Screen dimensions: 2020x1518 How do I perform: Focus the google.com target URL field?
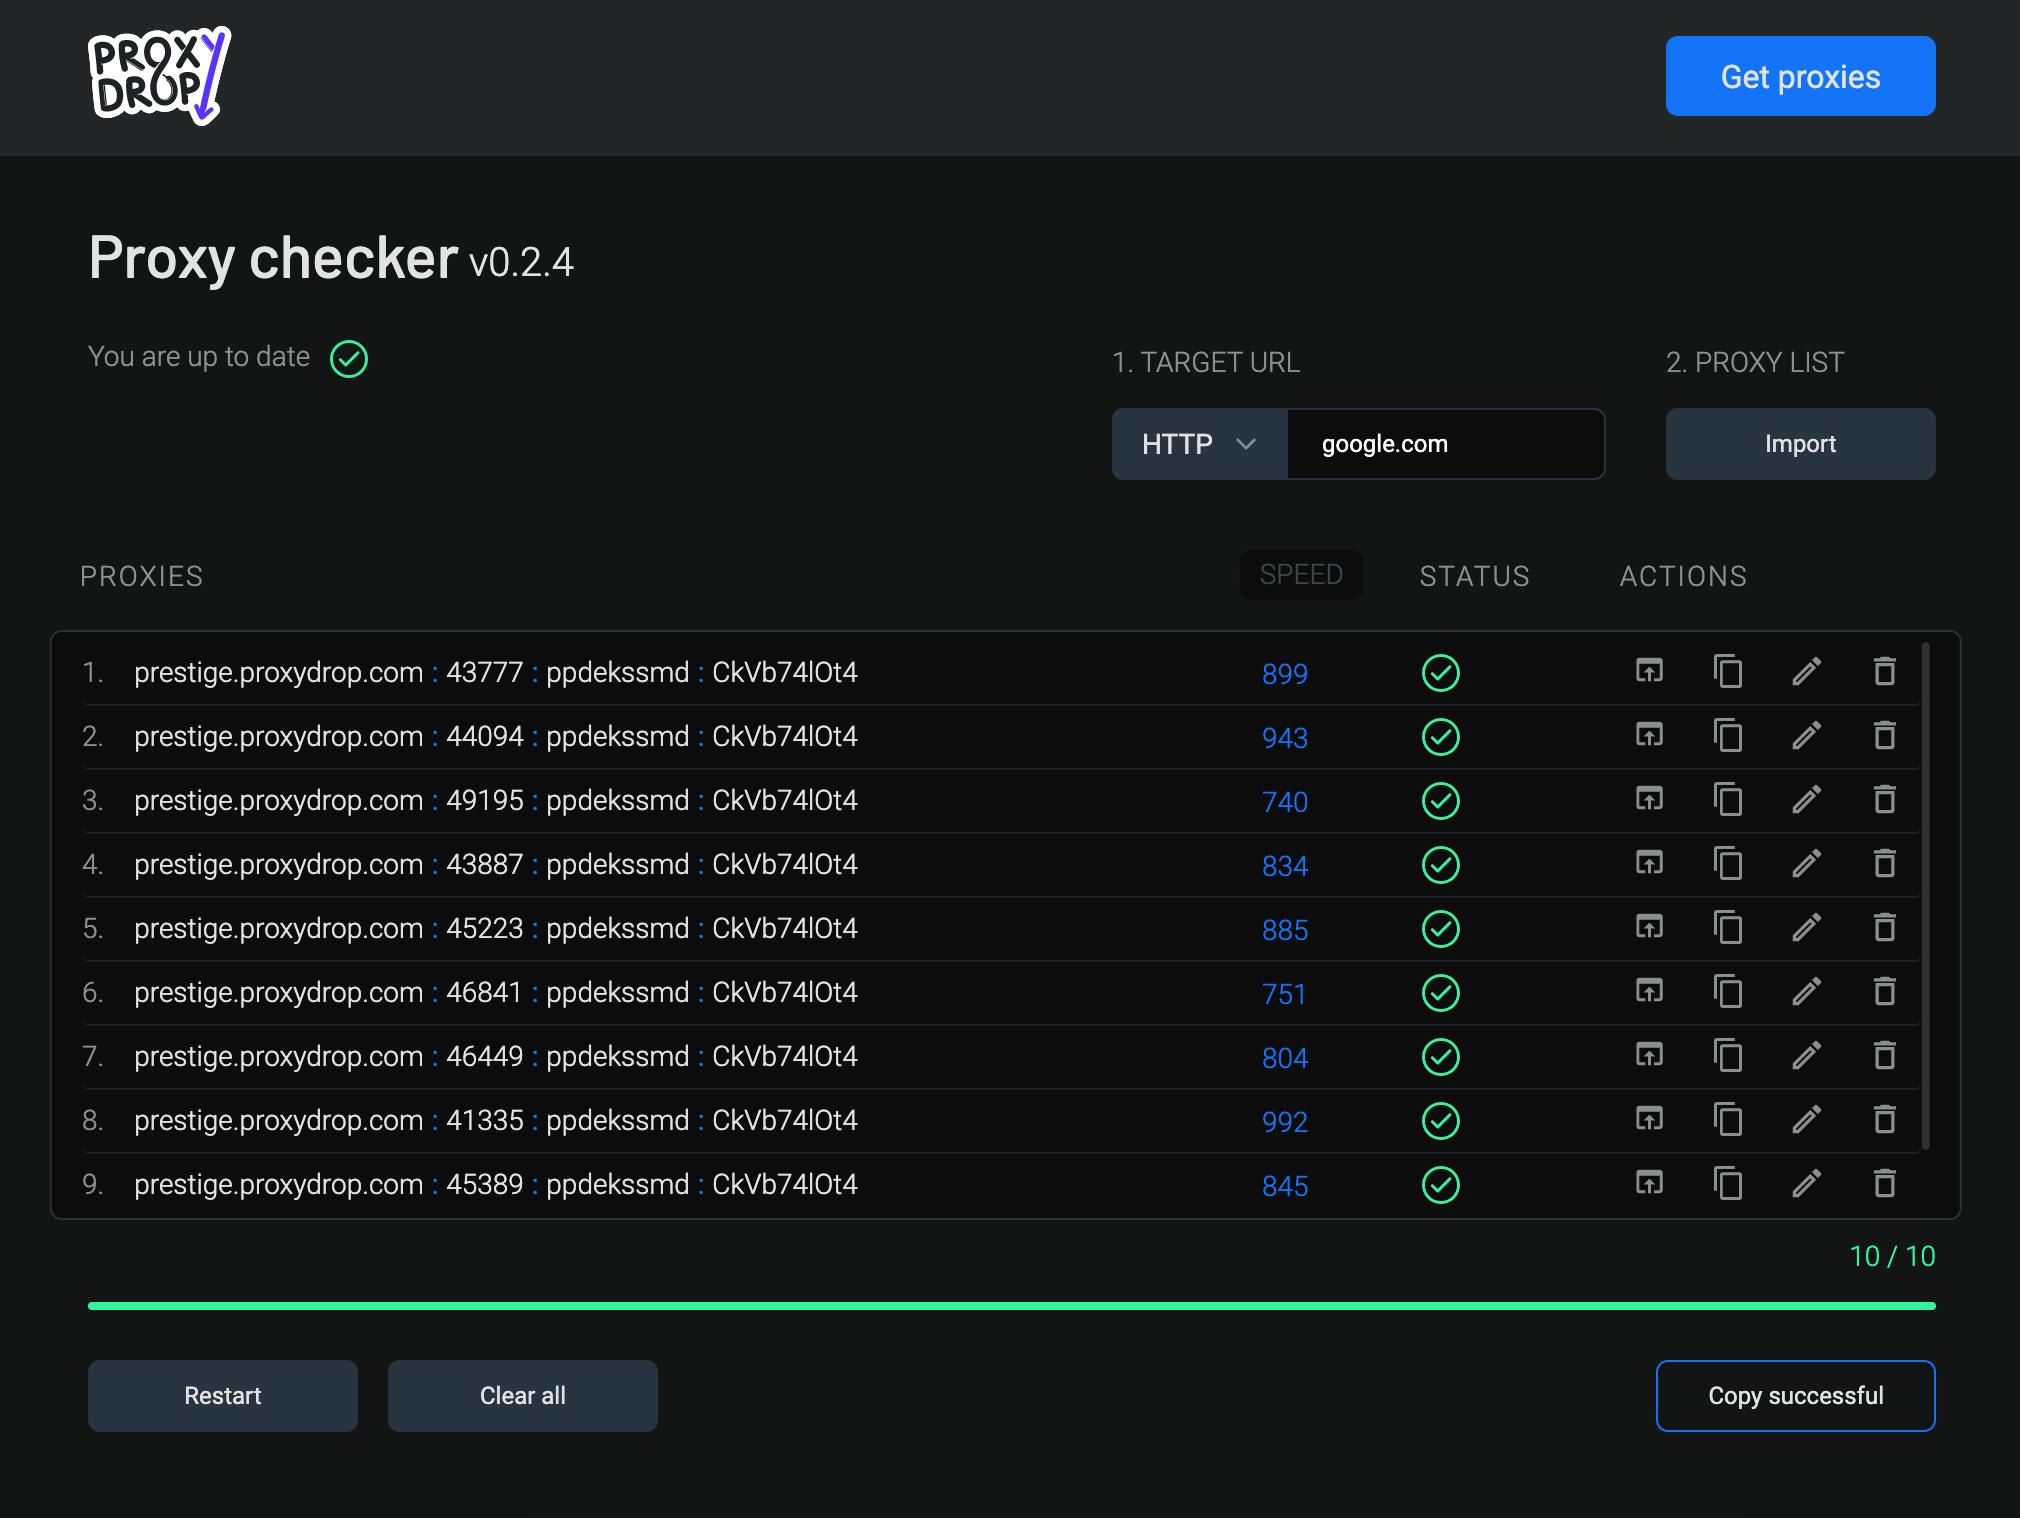point(1446,444)
